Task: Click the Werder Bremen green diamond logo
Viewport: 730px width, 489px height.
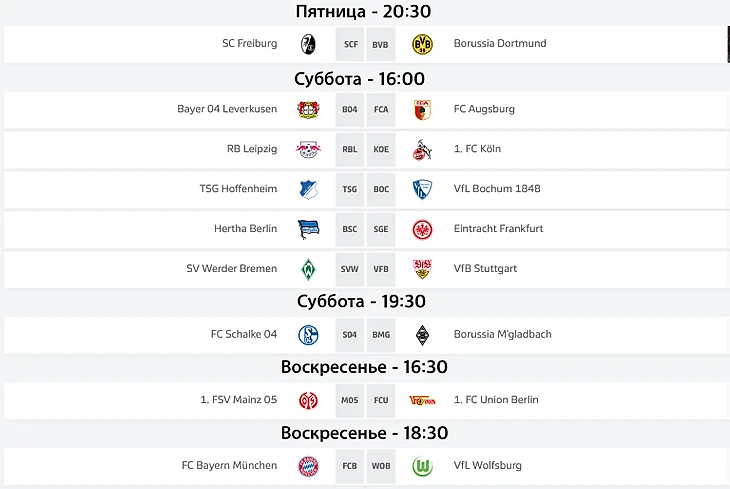Action: [308, 269]
